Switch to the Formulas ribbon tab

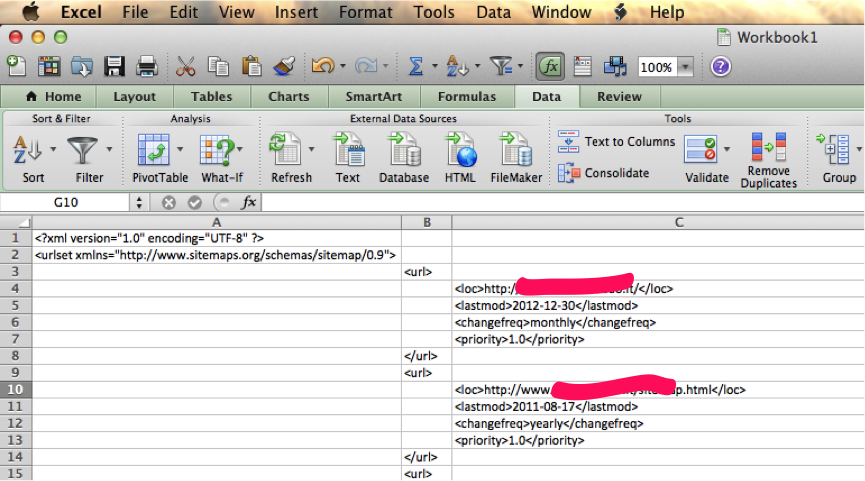(x=465, y=97)
